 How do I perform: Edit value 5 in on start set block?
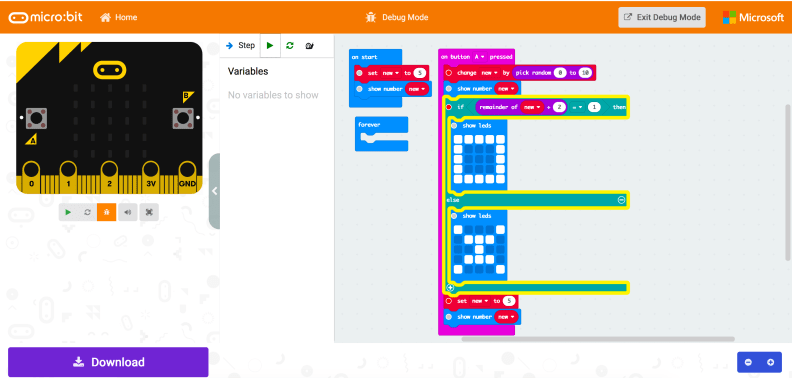click(419, 73)
